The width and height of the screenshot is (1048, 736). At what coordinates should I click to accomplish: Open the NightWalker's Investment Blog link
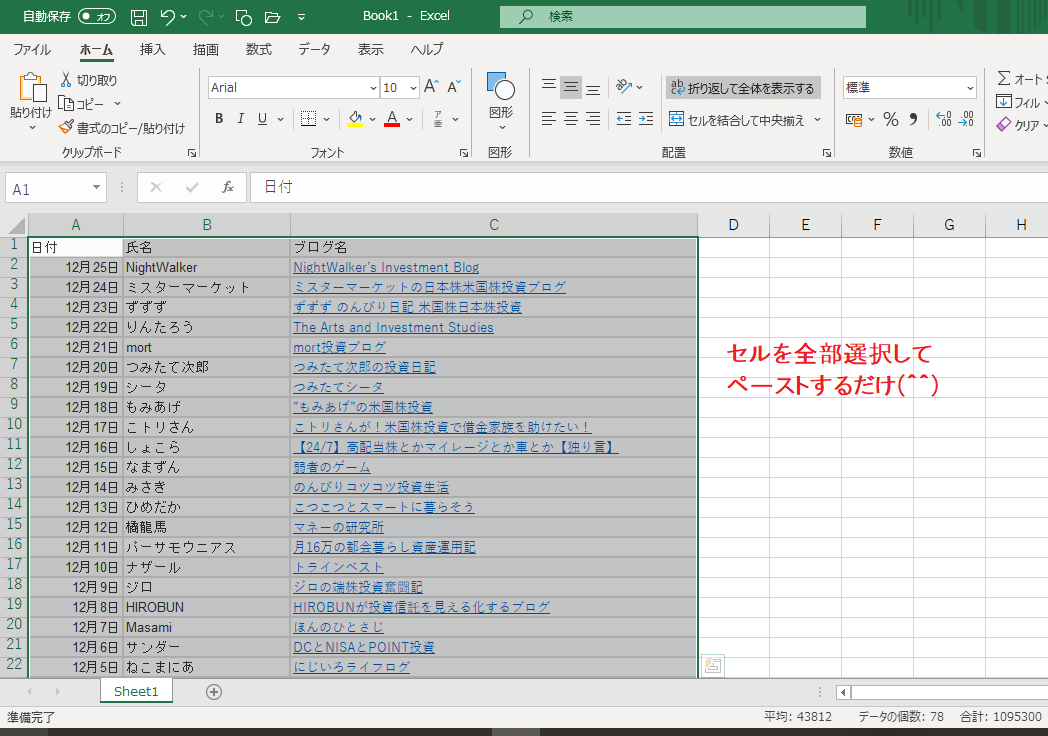pyautogui.click(x=386, y=267)
